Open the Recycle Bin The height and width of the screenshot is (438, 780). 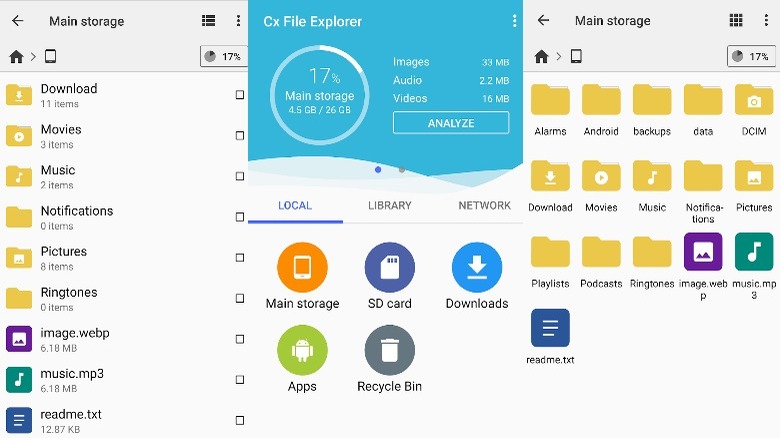click(x=390, y=359)
